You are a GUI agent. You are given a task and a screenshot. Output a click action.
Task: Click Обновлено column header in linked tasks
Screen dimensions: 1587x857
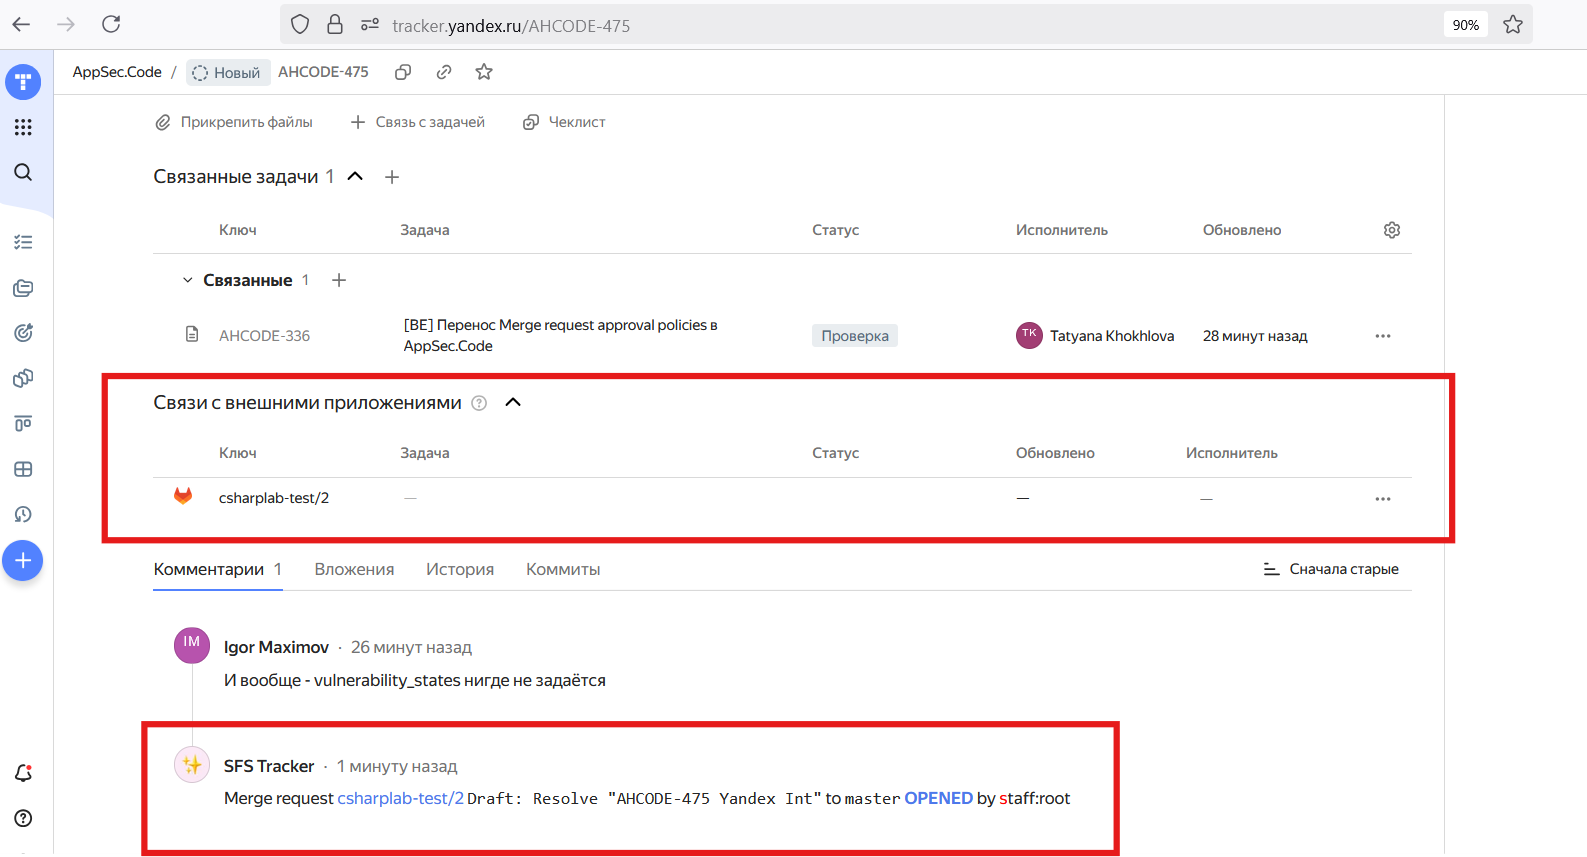[x=1242, y=230]
